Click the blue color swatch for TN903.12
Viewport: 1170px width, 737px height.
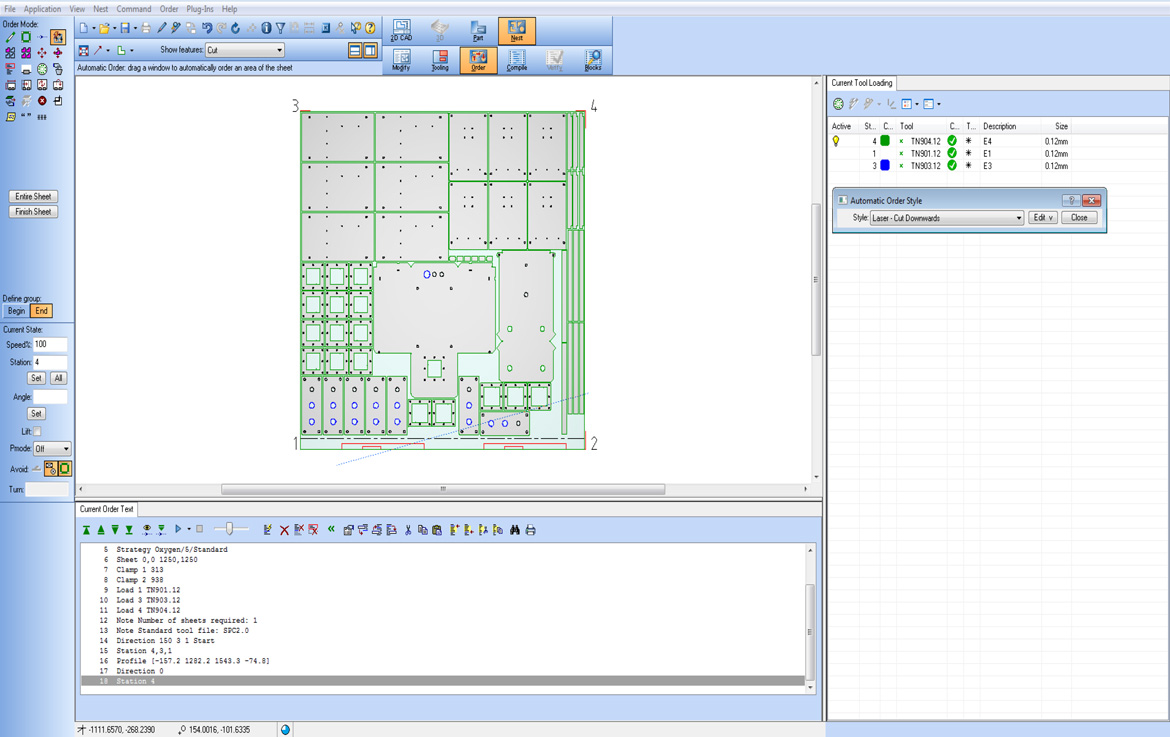coord(885,166)
